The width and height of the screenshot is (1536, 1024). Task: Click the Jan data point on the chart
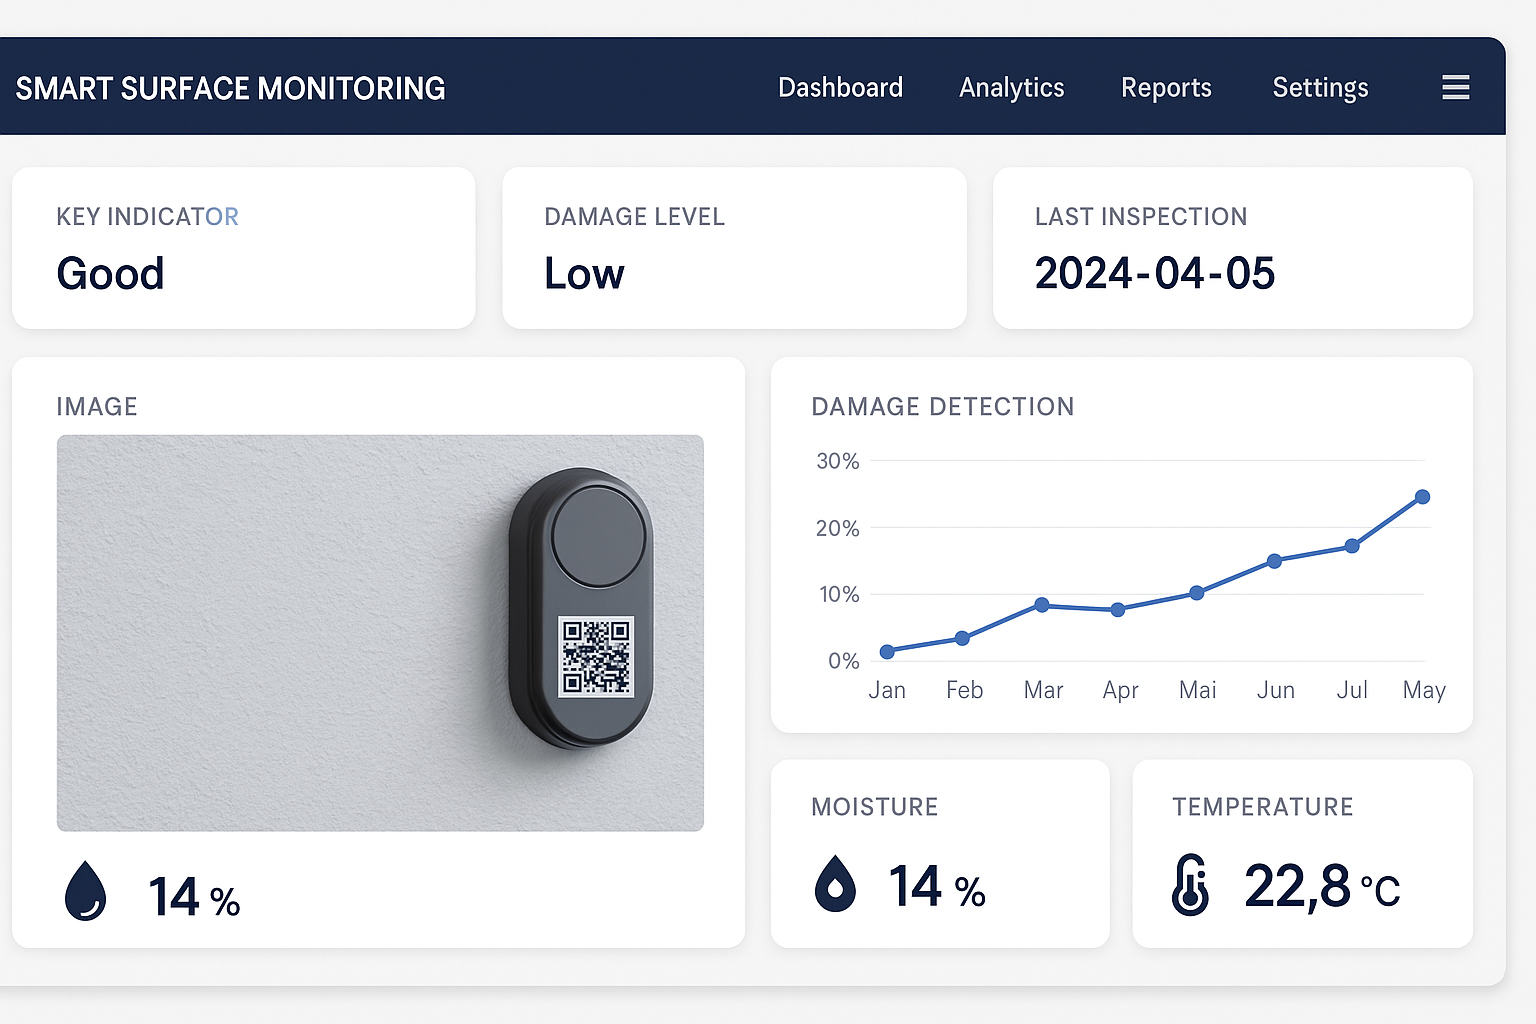887,651
